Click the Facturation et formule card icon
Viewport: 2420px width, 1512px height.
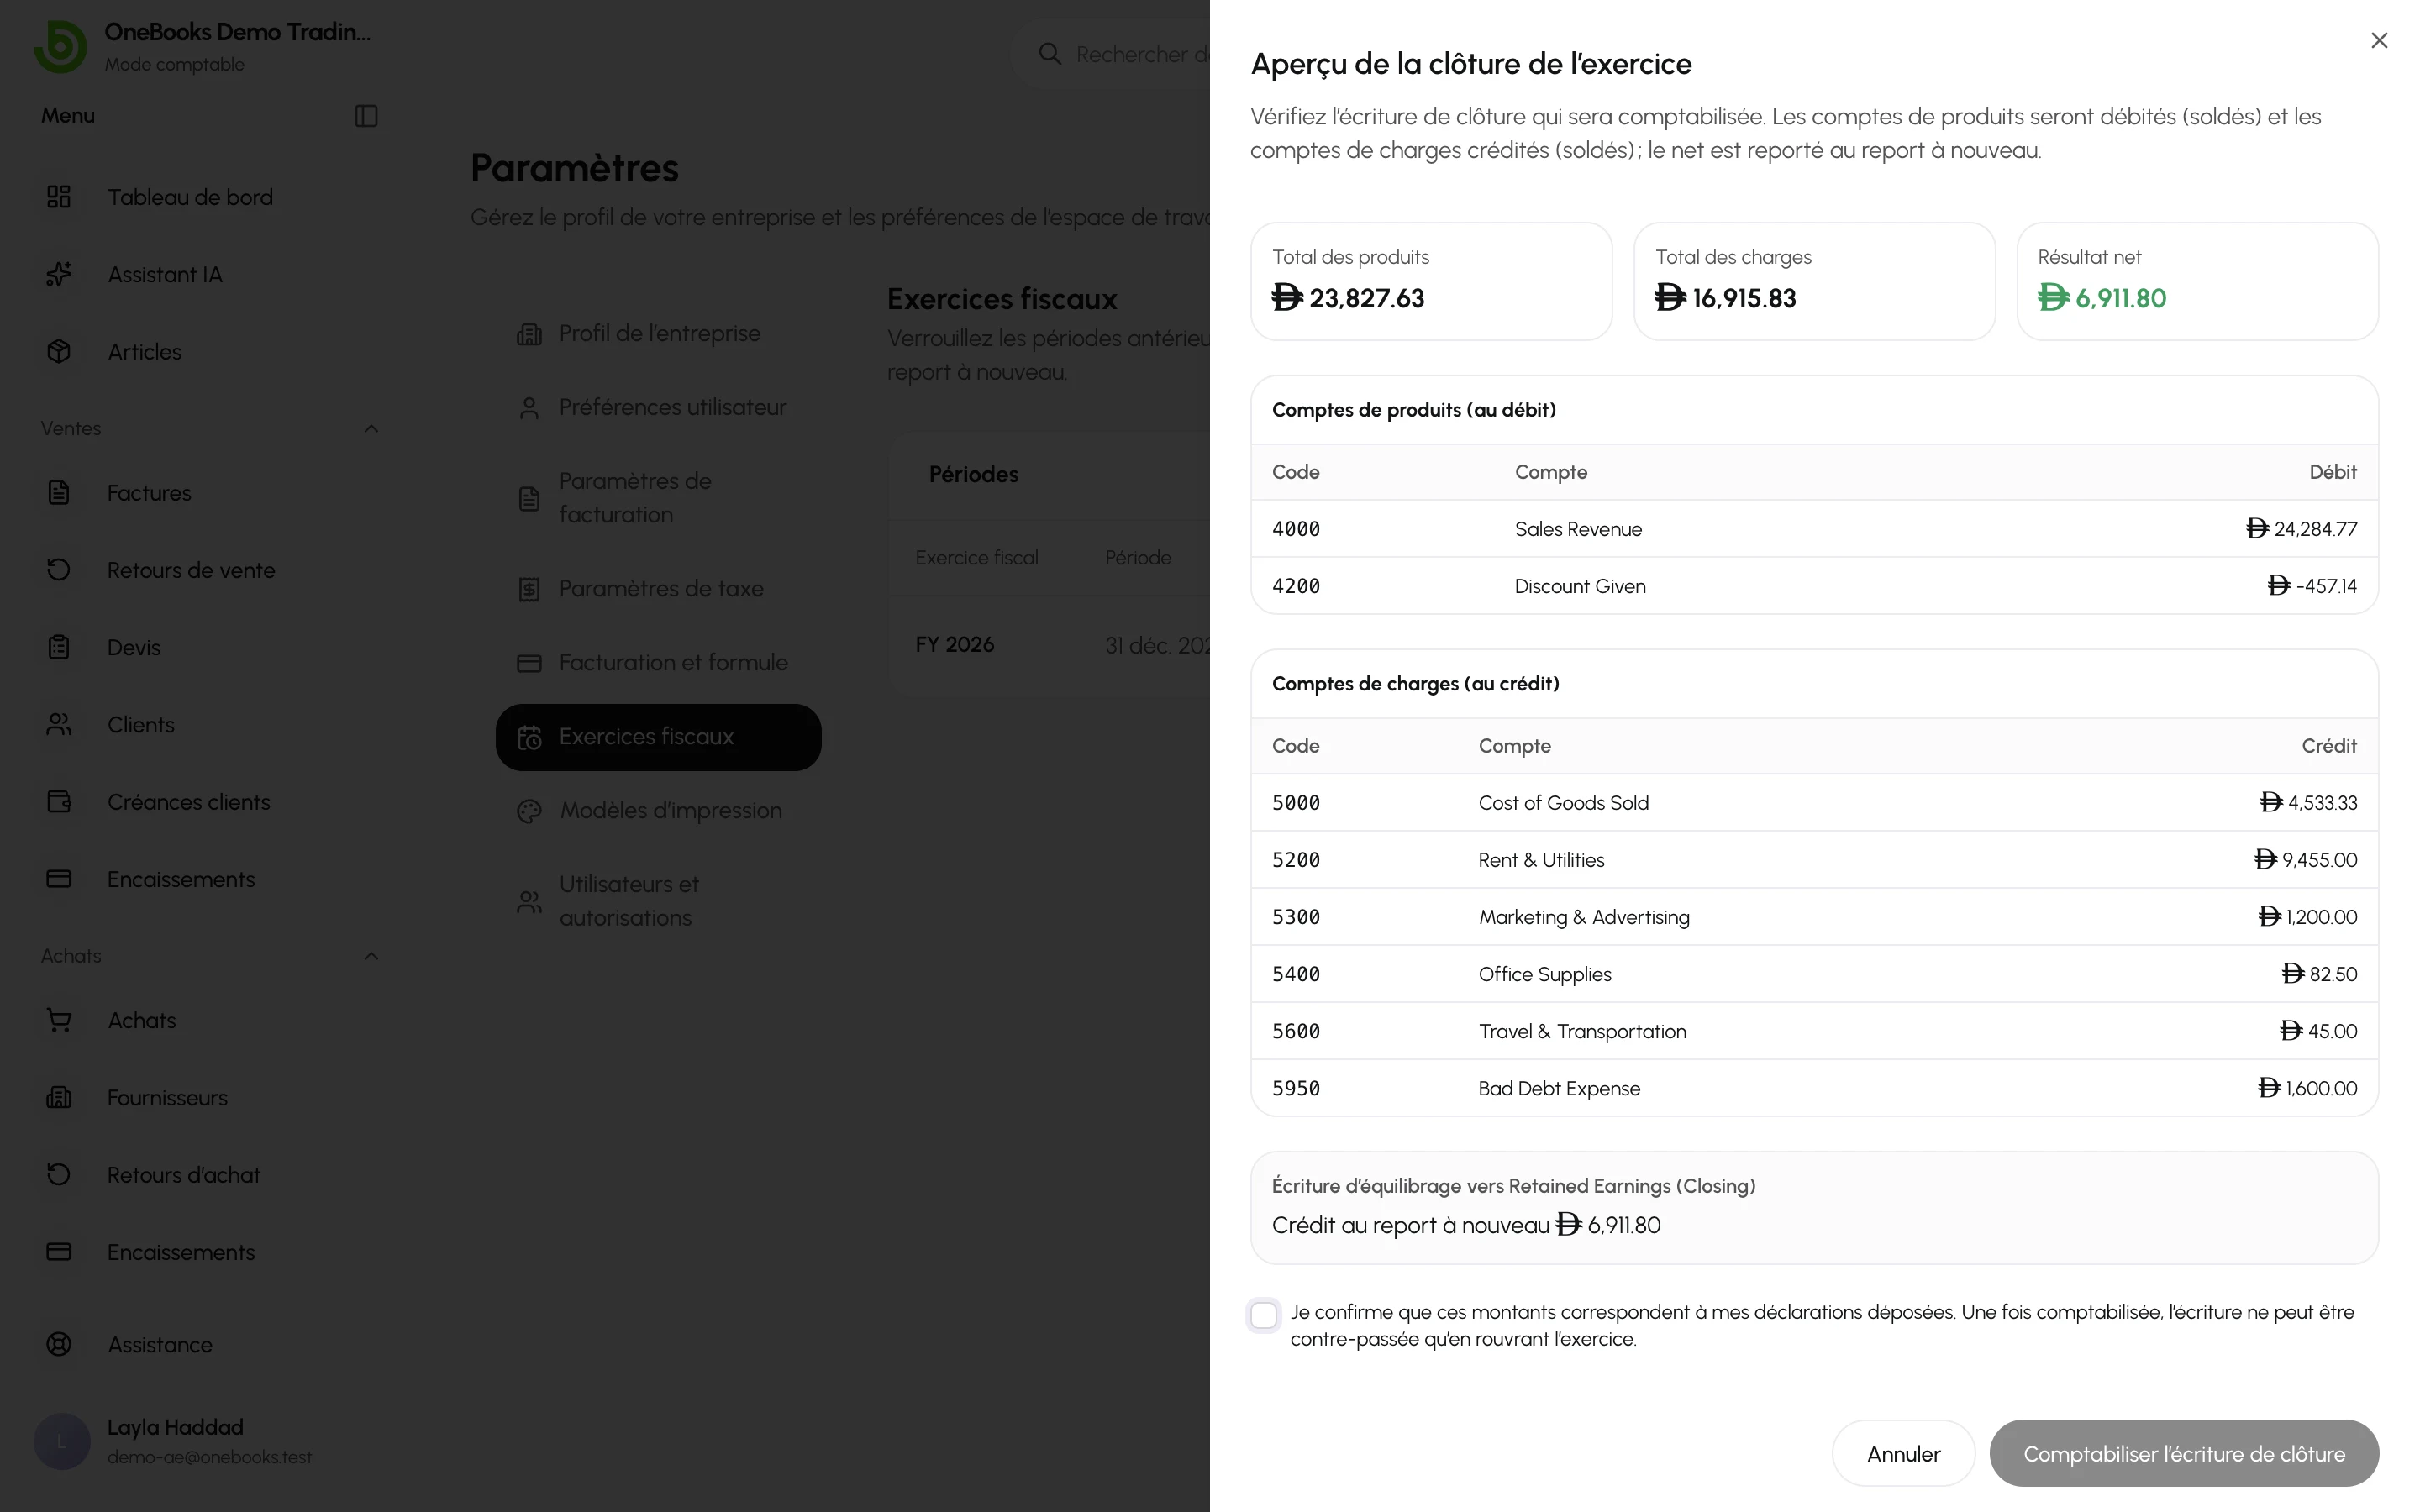coord(529,663)
